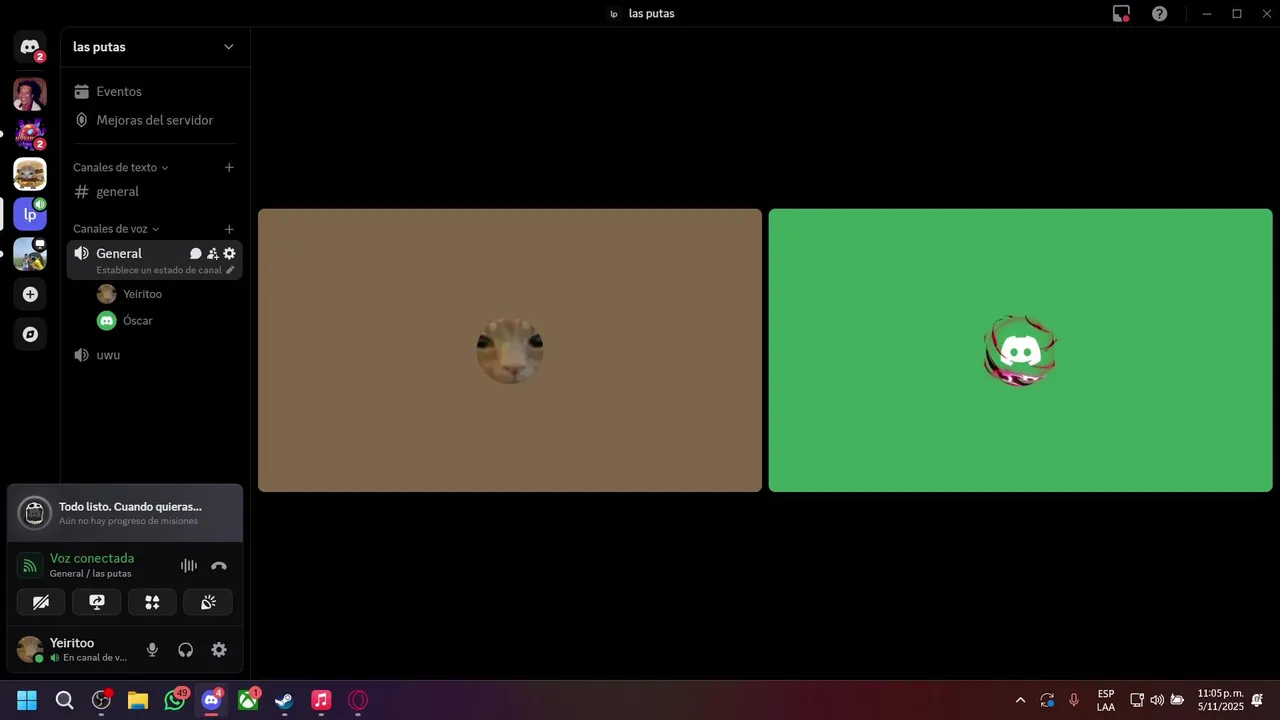
Task: Open Discover servers compass icon
Action: pos(30,334)
